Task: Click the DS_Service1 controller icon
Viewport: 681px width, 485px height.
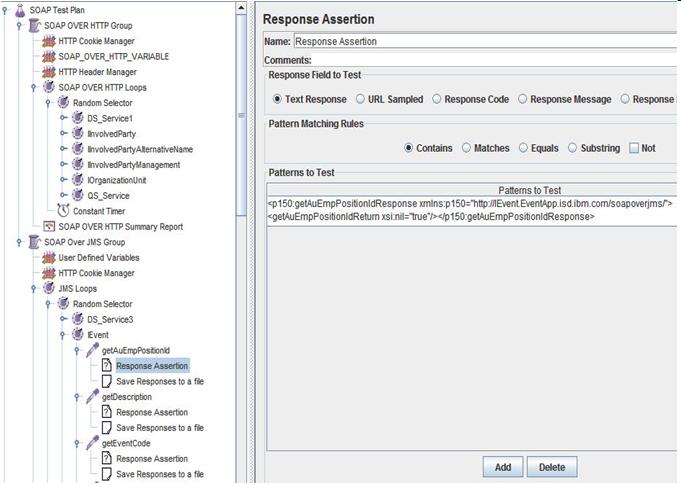Action: coord(78,118)
